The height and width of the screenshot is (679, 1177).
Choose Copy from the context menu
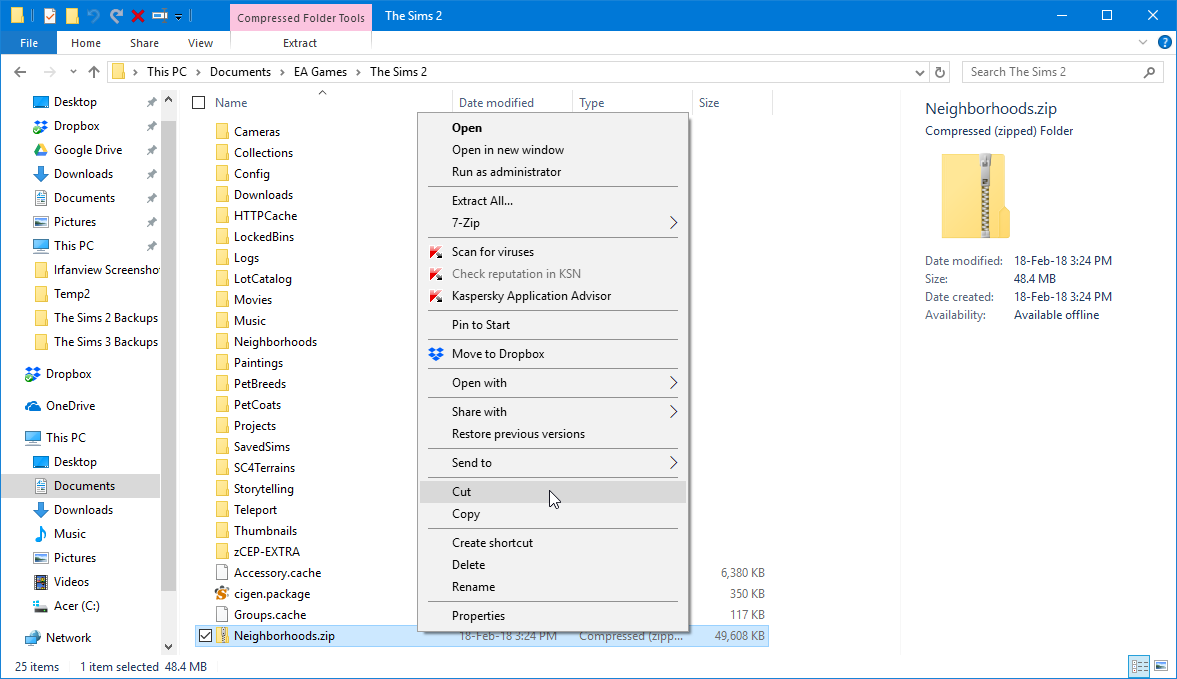pos(553,514)
